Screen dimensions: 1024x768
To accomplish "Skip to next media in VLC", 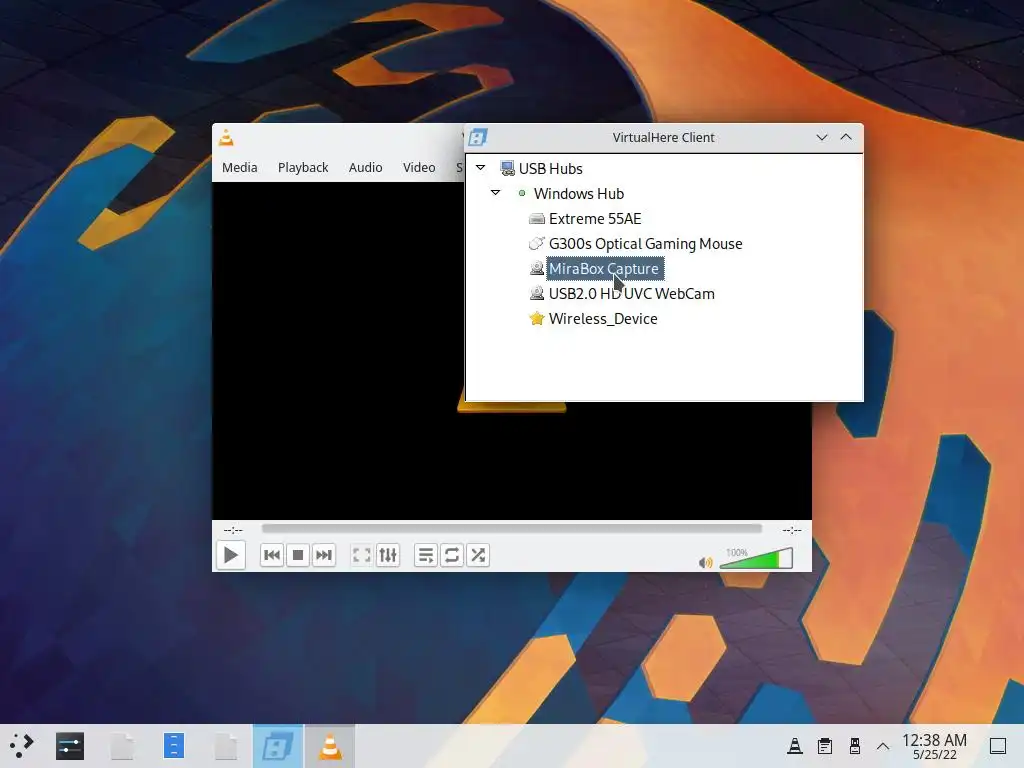I will pyautogui.click(x=324, y=555).
